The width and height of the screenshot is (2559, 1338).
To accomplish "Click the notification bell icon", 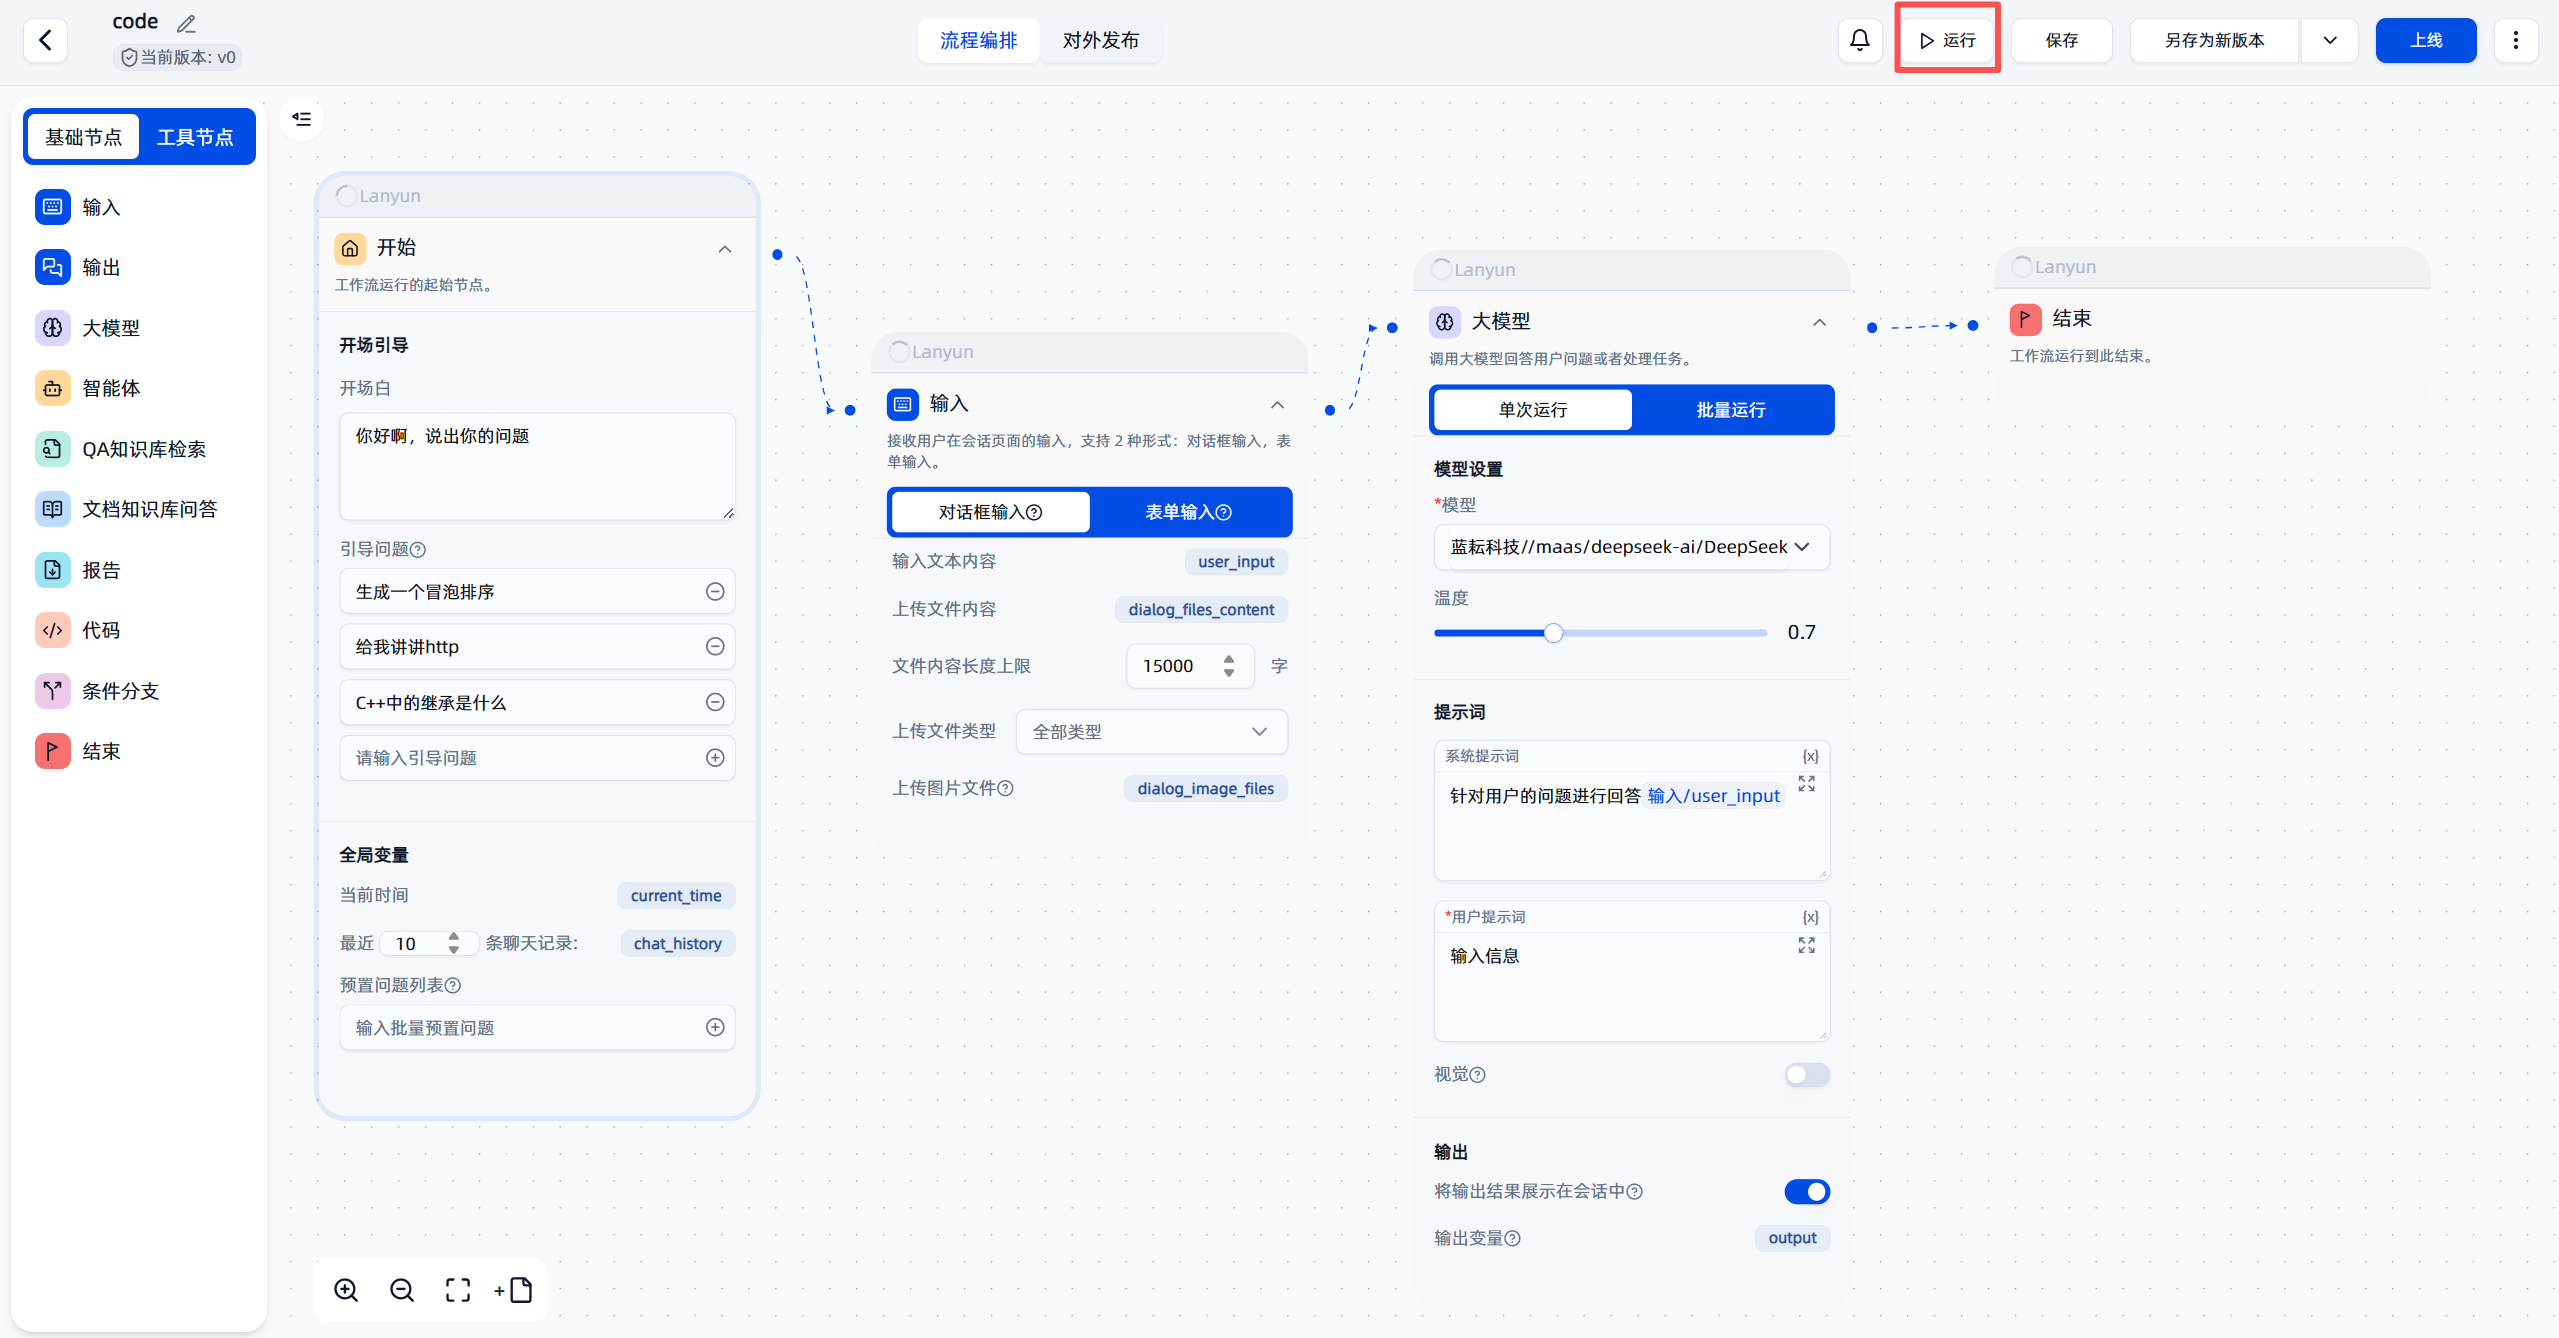I will [1859, 40].
